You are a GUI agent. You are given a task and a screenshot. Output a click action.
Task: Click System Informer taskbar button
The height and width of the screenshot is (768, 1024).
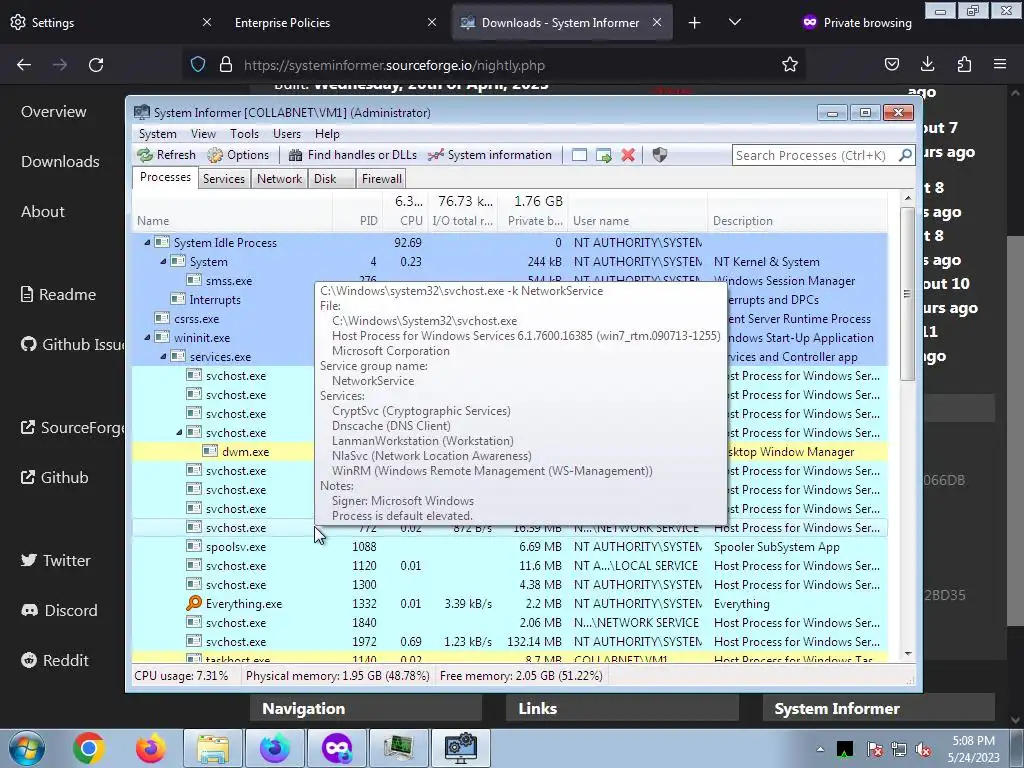coord(460,748)
